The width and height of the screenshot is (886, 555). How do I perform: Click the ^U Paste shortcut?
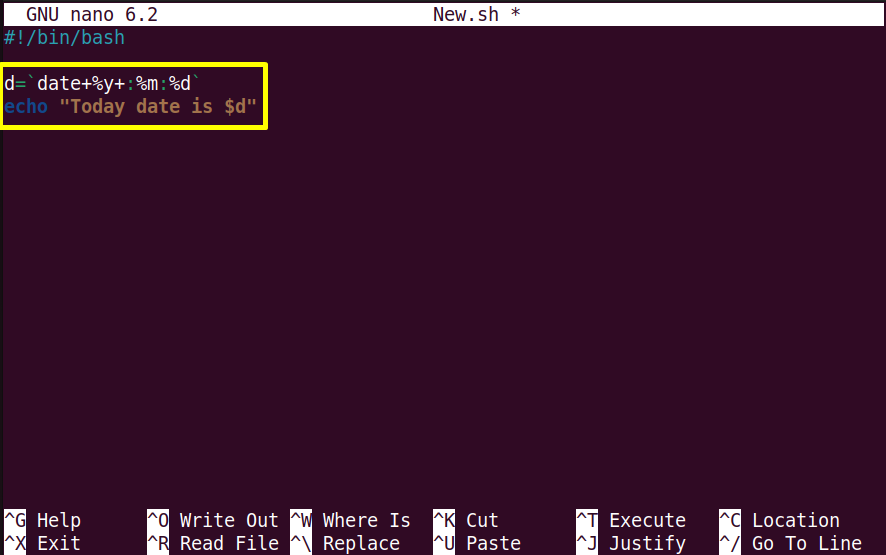click(x=477, y=543)
